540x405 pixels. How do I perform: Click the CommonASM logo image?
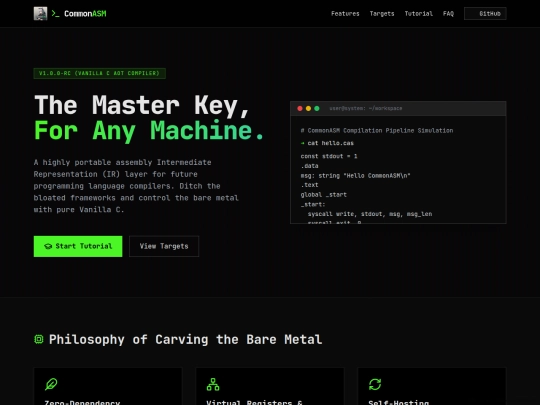[40, 13]
